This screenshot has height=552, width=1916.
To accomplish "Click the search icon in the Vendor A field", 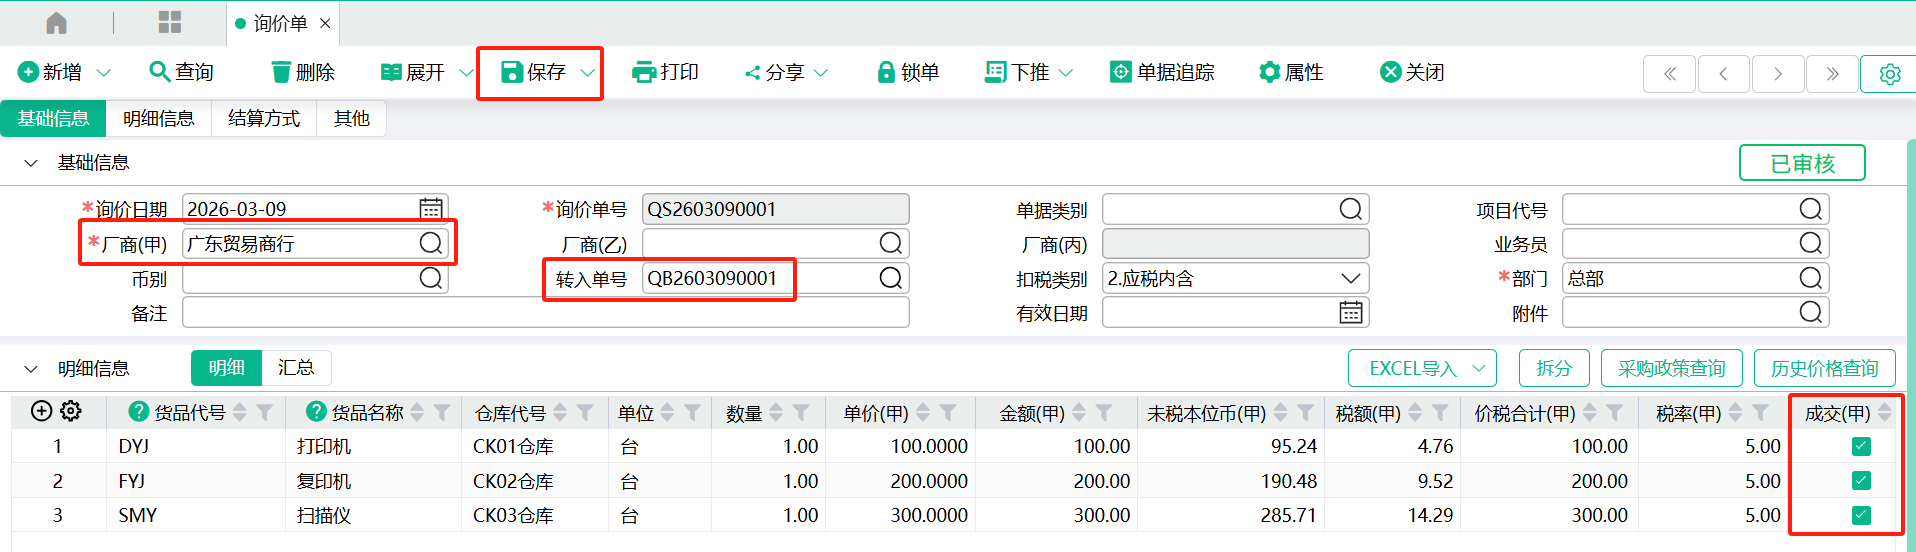I will 431,243.
